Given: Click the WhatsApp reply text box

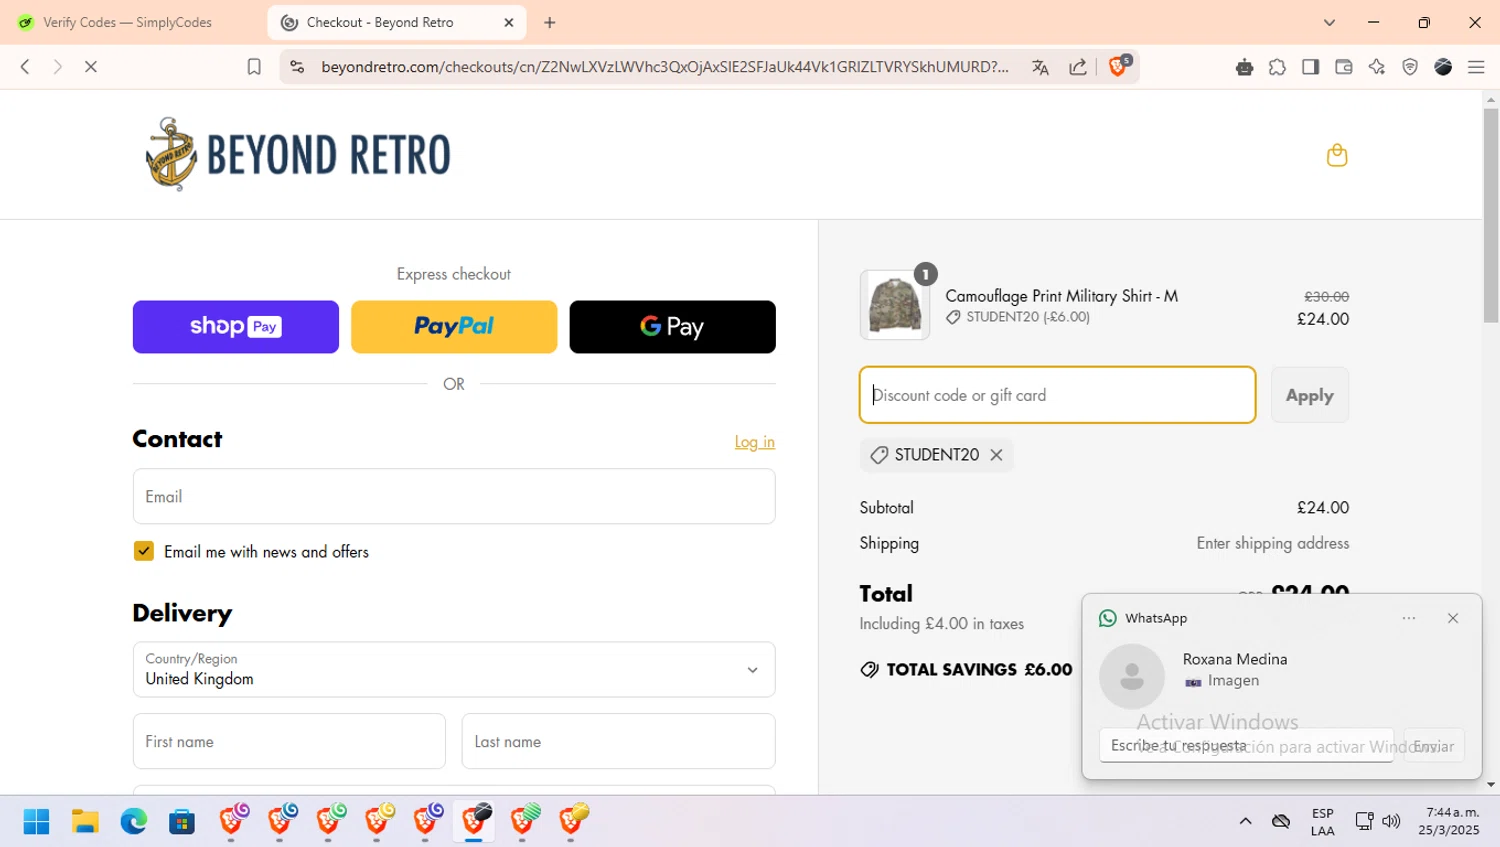Looking at the screenshot, I should pos(1246,745).
